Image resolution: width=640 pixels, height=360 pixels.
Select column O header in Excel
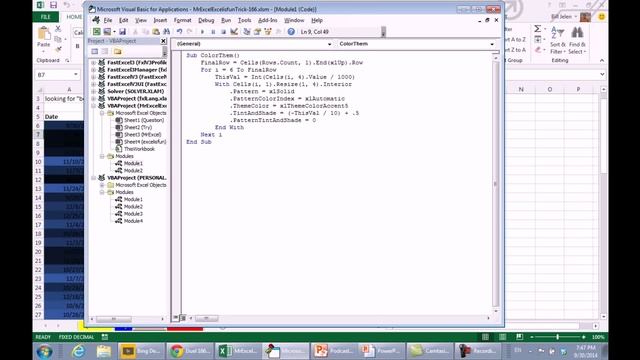(x=549, y=89)
